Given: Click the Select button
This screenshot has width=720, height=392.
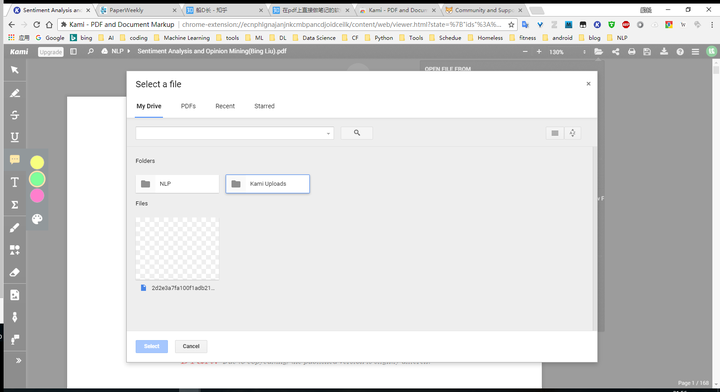Looking at the screenshot, I should (152, 346).
